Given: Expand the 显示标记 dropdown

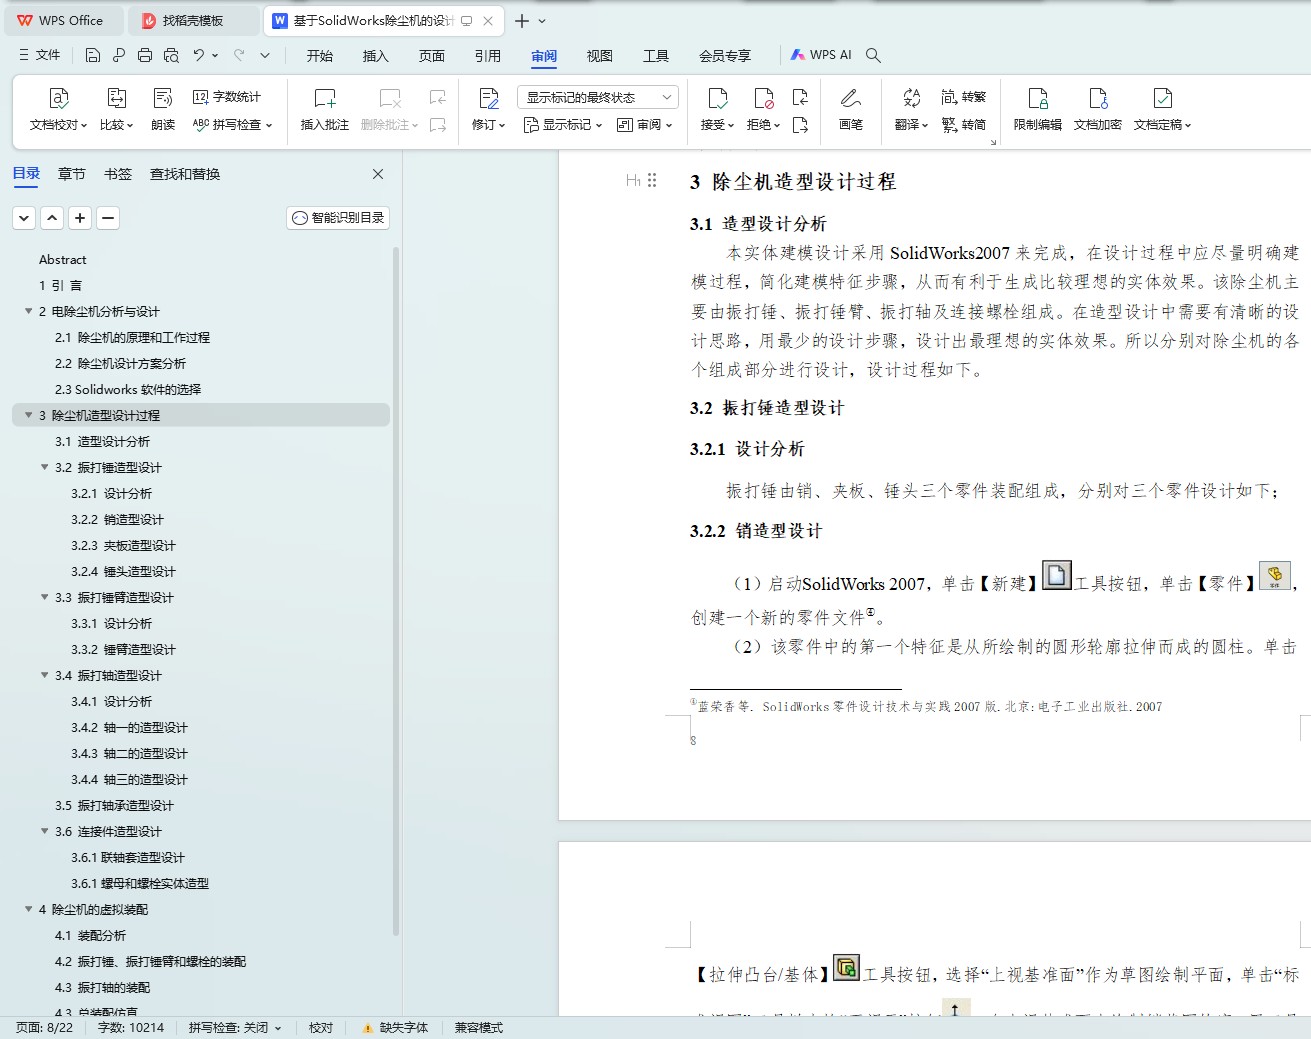Looking at the screenshot, I should pos(563,125).
